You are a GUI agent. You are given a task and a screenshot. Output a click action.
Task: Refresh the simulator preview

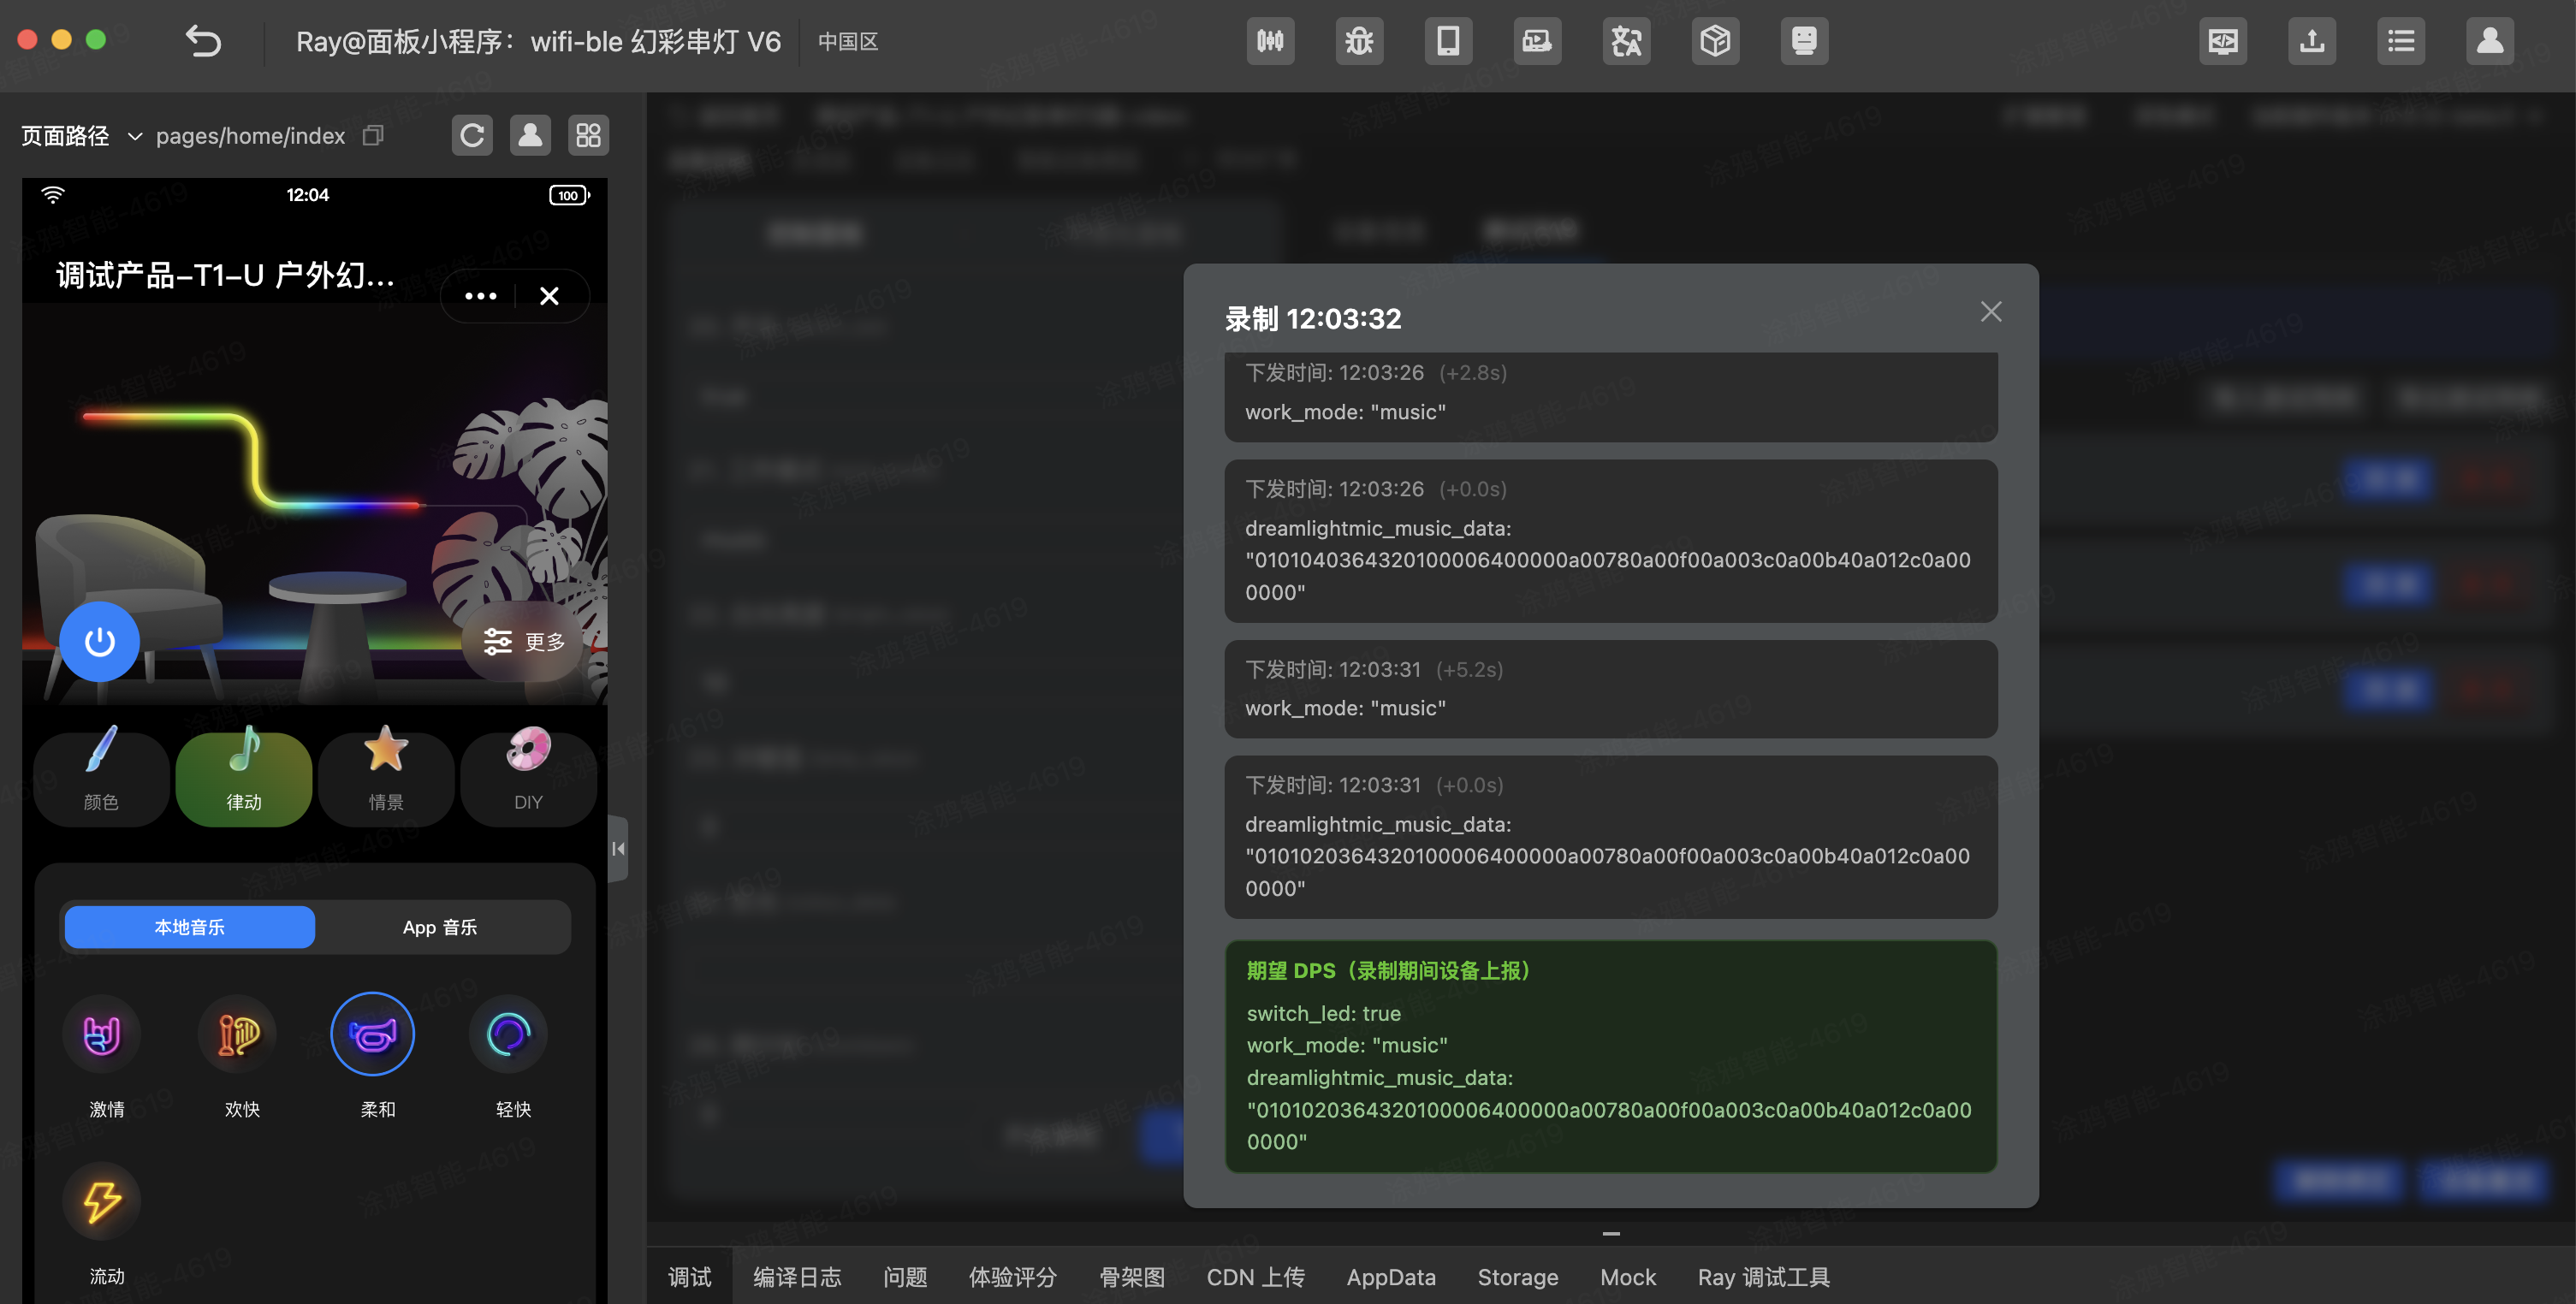(472, 135)
